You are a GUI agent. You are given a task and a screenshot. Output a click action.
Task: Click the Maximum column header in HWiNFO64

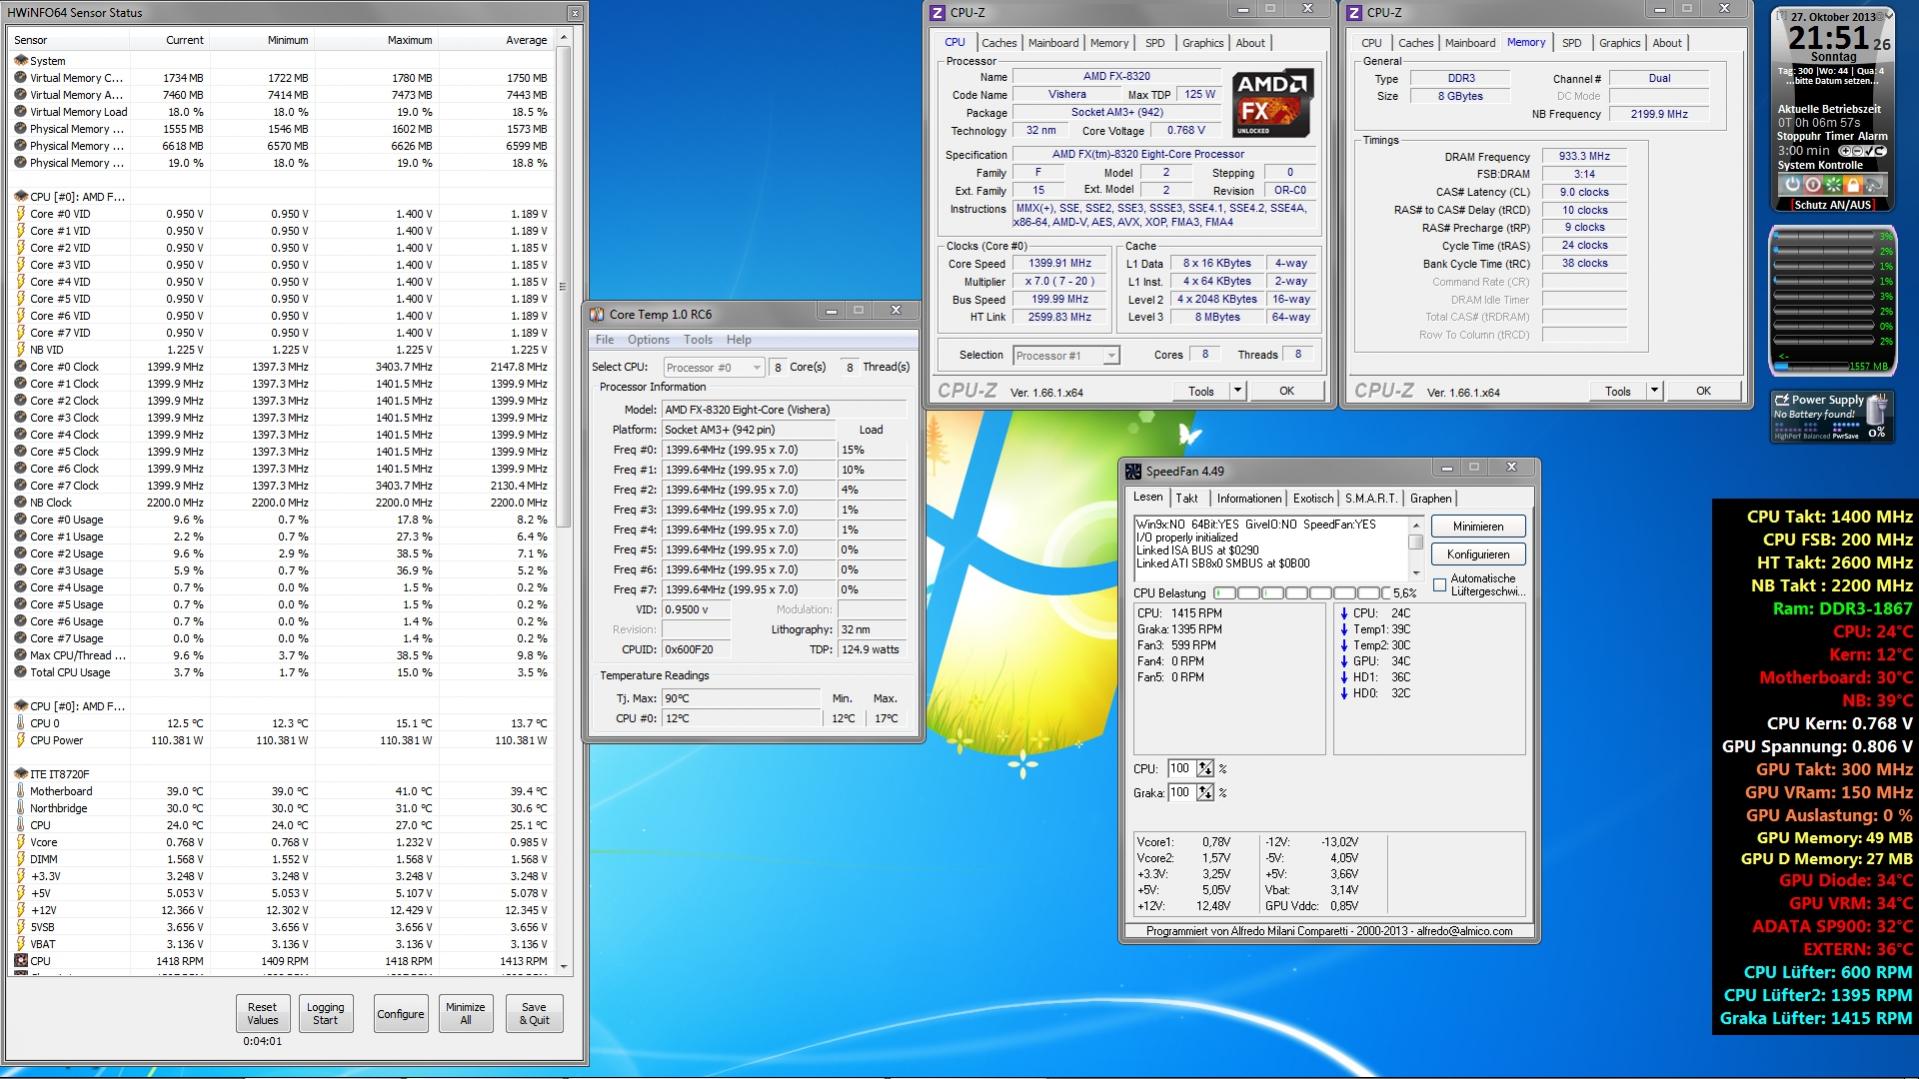tap(410, 40)
